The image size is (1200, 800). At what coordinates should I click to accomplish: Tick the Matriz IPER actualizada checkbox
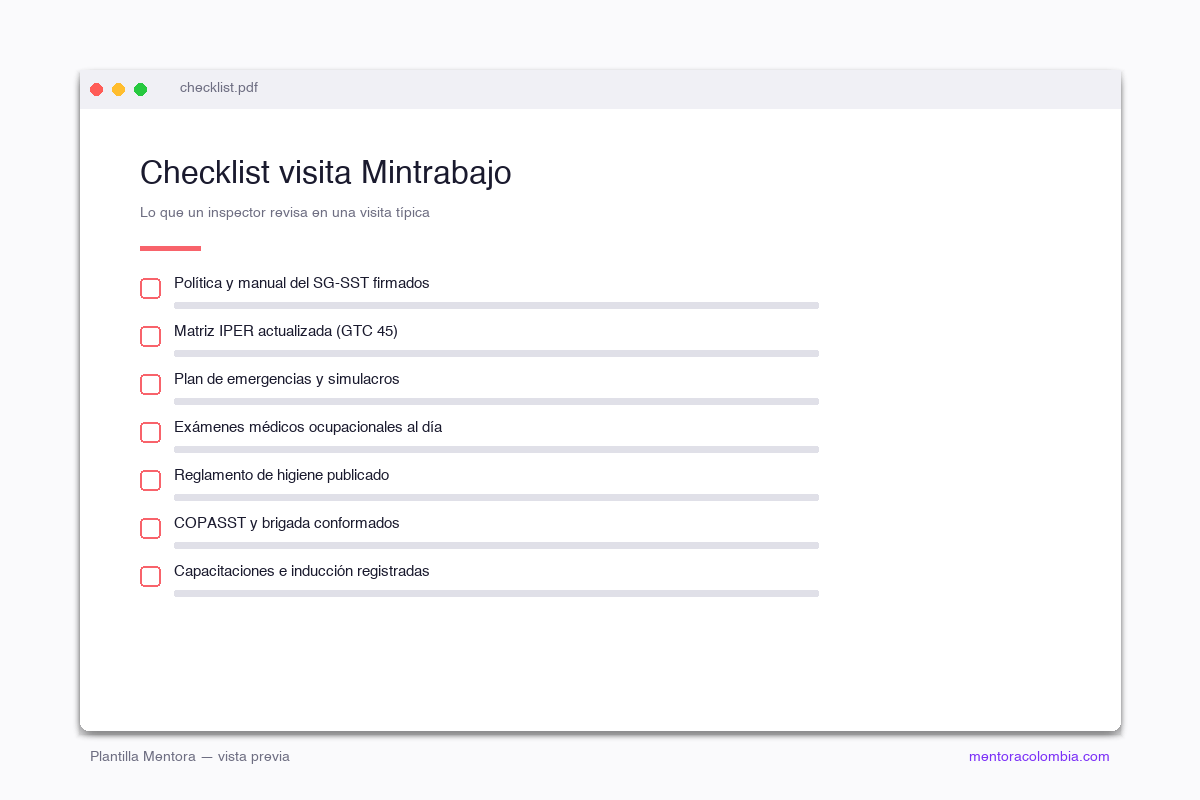tap(150, 337)
